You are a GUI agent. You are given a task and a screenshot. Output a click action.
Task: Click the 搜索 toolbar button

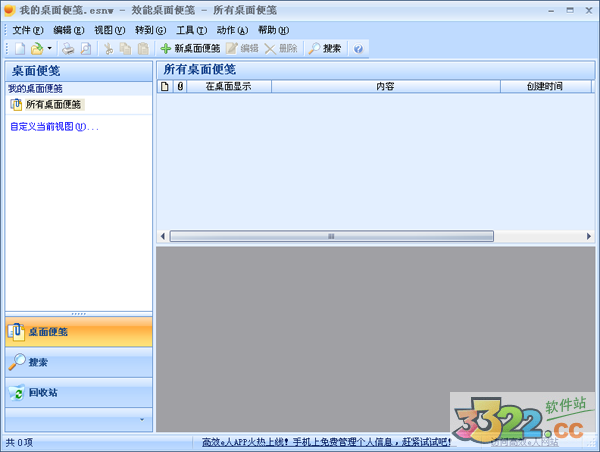[x=325, y=49]
